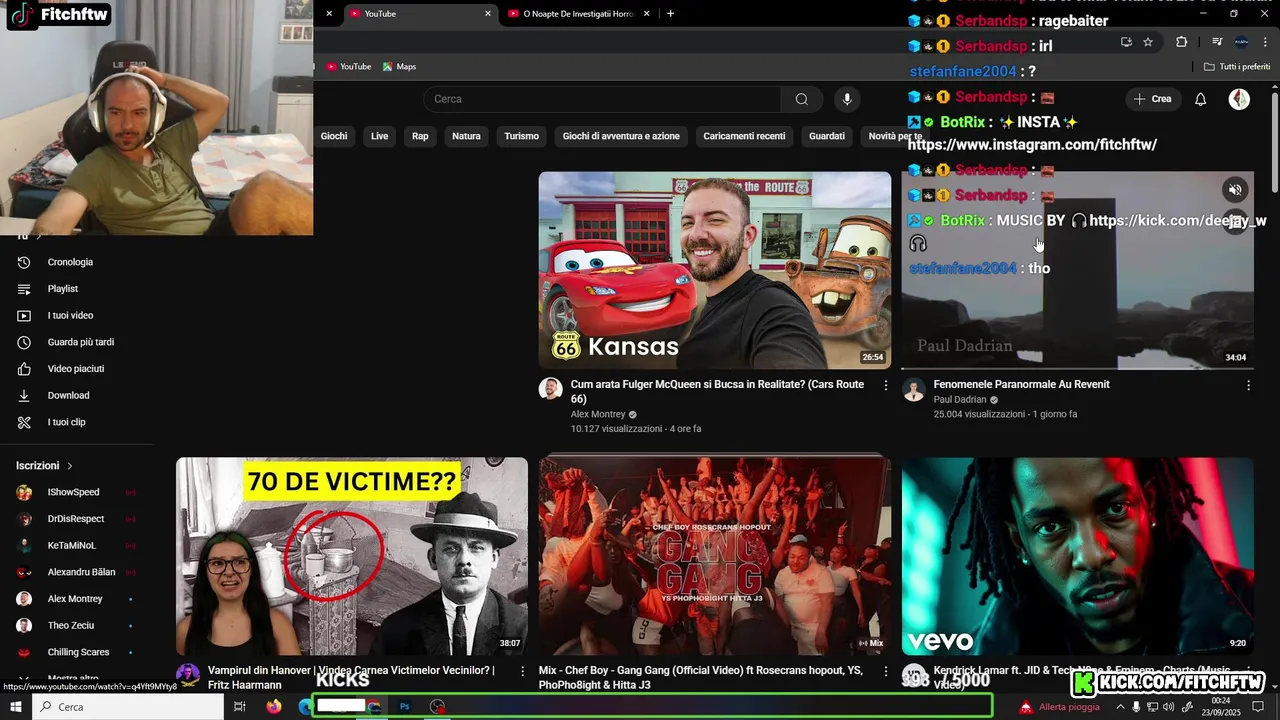Select Caricamenti recenti filter chip
The height and width of the screenshot is (720, 1280).
744,136
